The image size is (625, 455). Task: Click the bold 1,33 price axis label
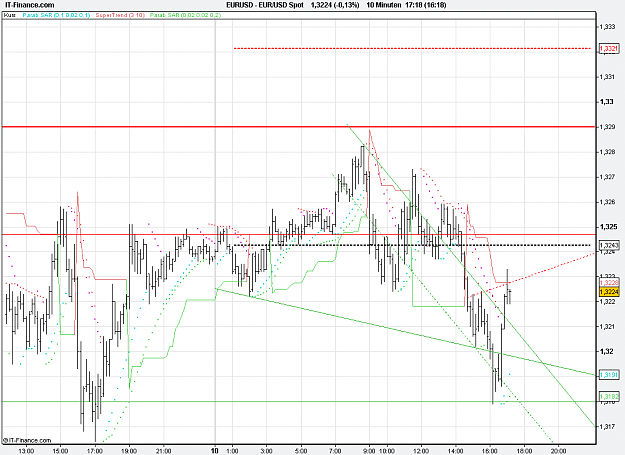point(607,102)
